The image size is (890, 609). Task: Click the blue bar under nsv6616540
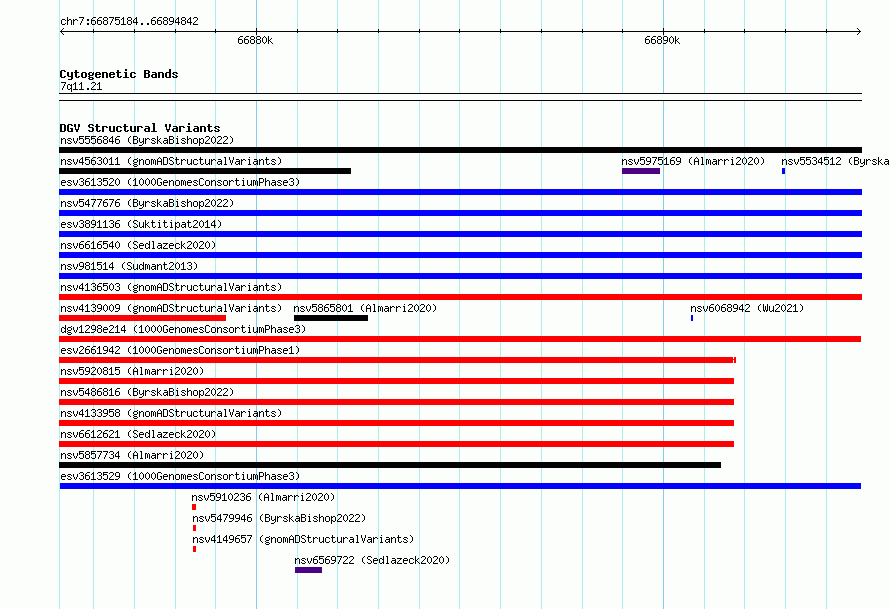pyautogui.click(x=460, y=255)
